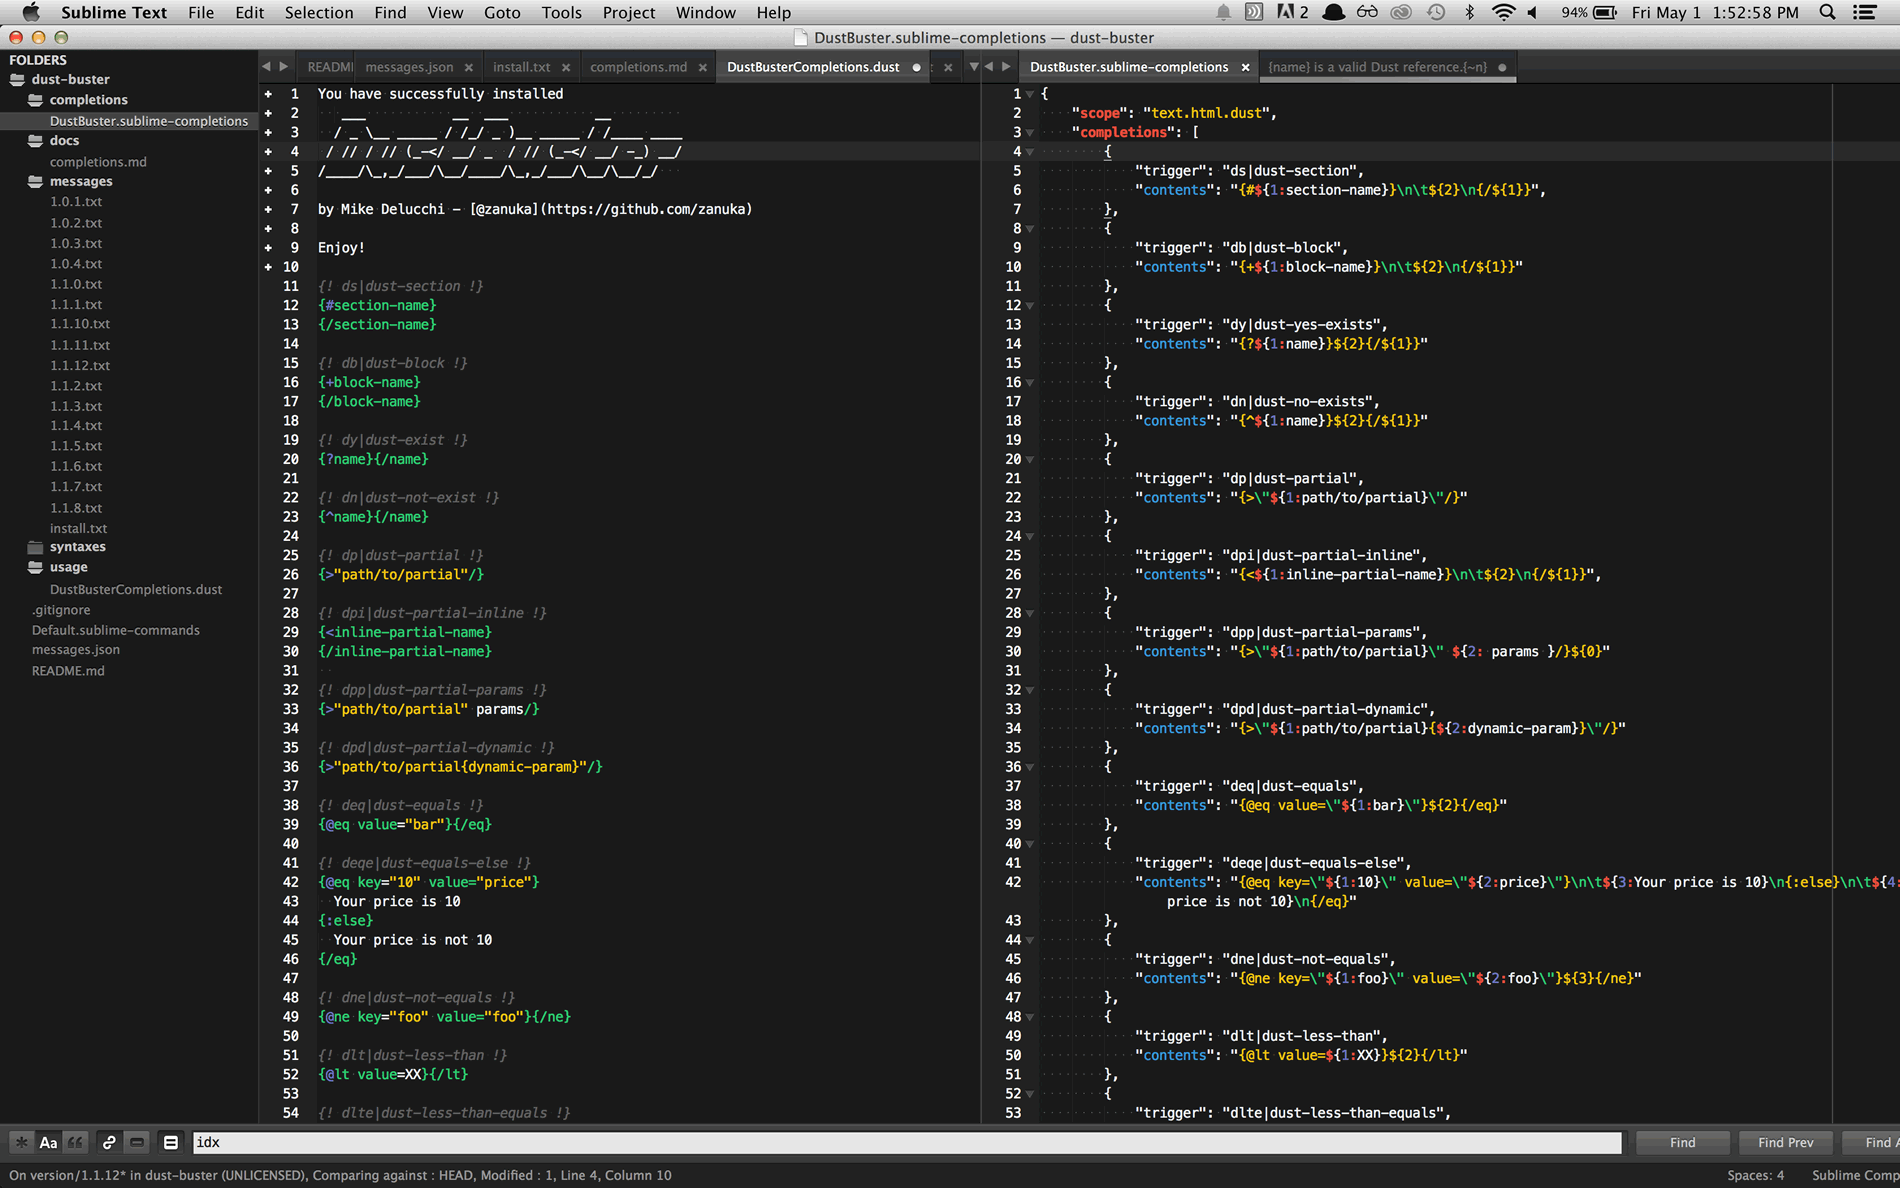Viewport: 1900px width, 1188px height.
Task: Fold the code block at line 4
Action: click(1029, 152)
